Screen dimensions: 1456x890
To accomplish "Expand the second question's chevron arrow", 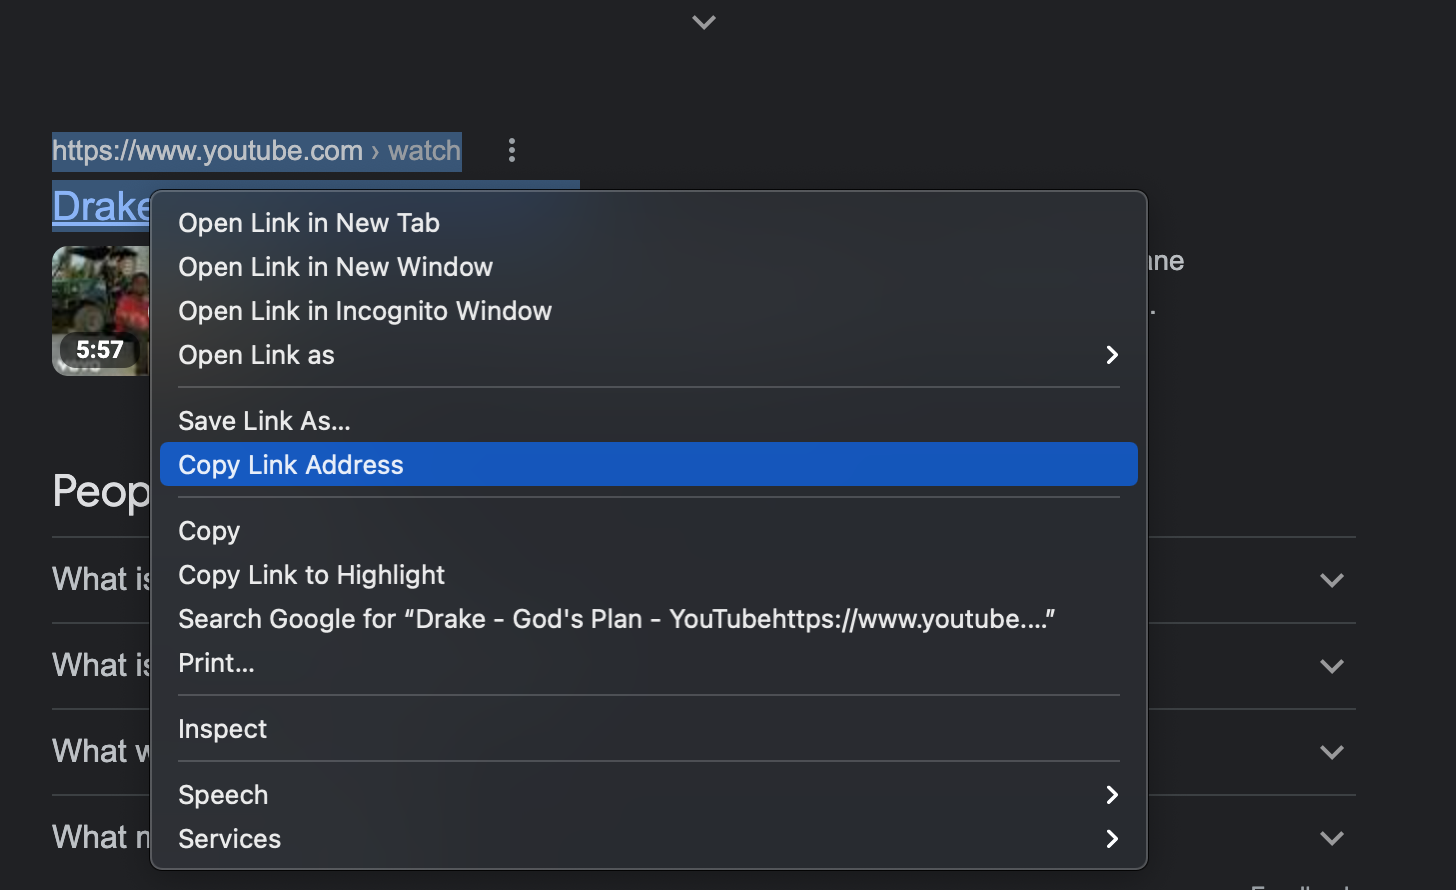I will [x=1331, y=666].
